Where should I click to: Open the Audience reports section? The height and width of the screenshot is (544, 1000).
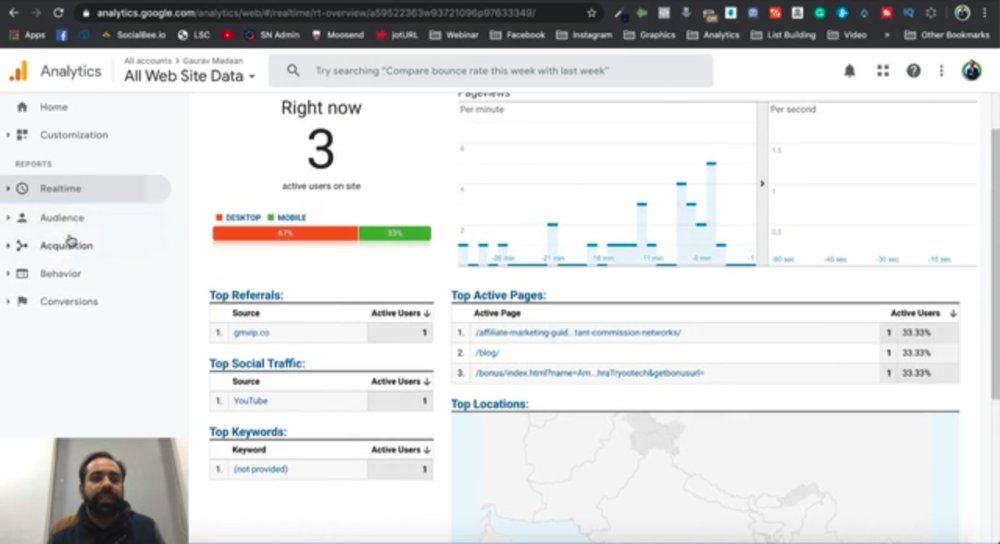(62, 218)
